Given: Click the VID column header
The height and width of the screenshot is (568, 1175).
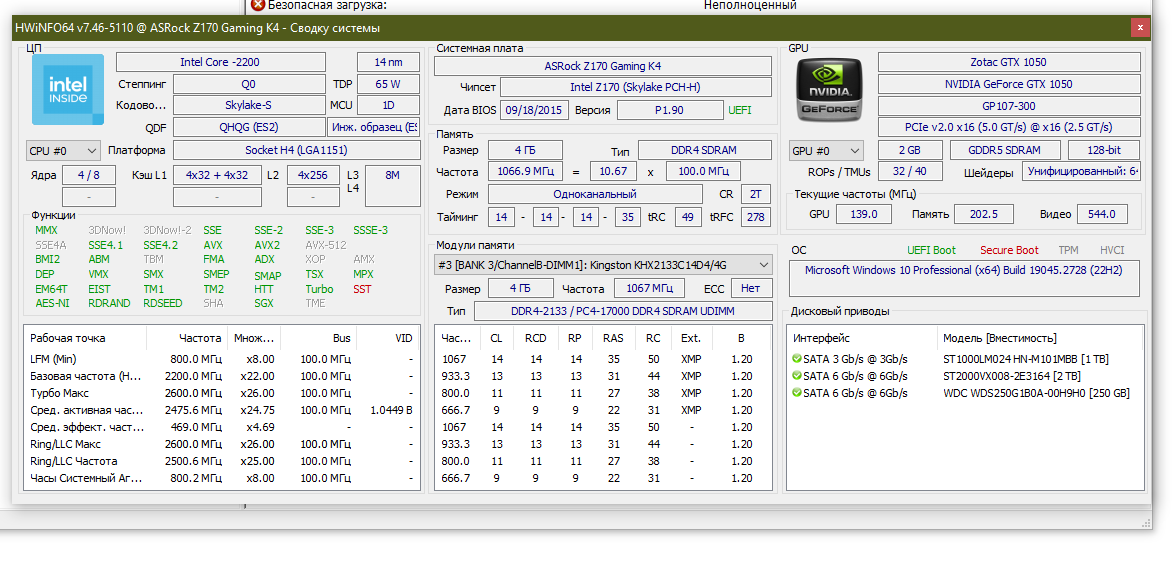Looking at the screenshot, I should click(388, 338).
